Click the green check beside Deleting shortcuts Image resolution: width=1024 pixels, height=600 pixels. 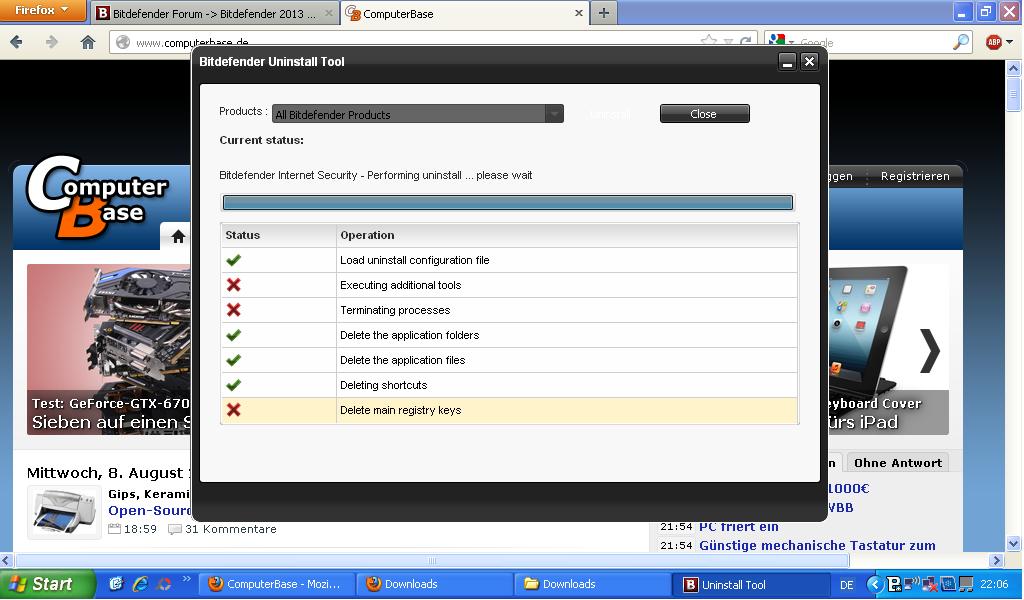pos(233,385)
